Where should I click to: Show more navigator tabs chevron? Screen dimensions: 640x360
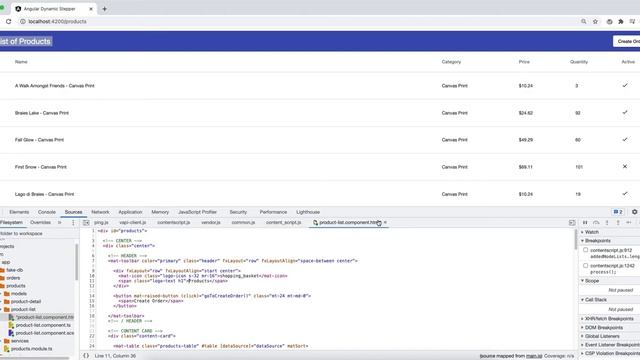pos(60,222)
